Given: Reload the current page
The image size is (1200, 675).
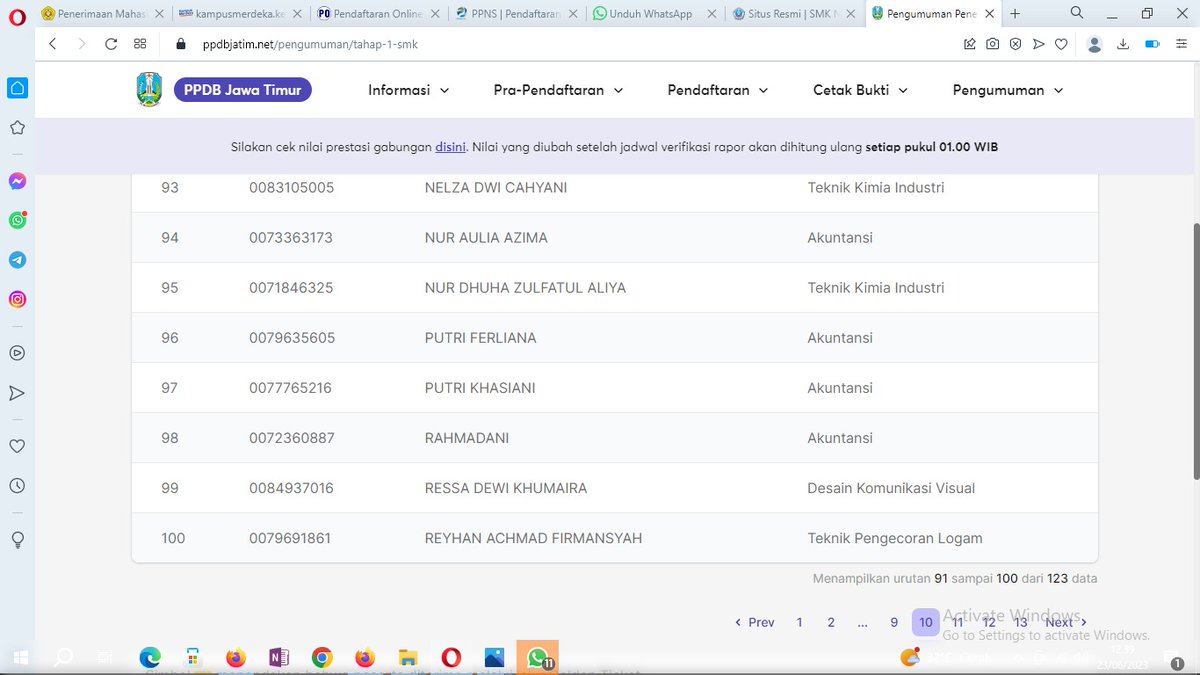Looking at the screenshot, I should (x=111, y=44).
